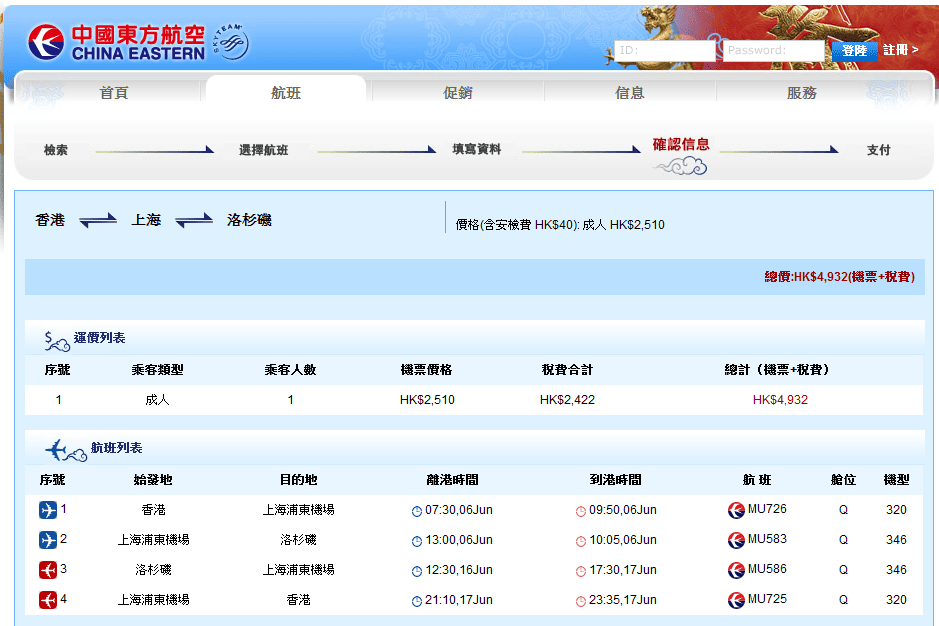Click the fare list dollar icon
This screenshot has height=626, width=939.
[x=56, y=340]
